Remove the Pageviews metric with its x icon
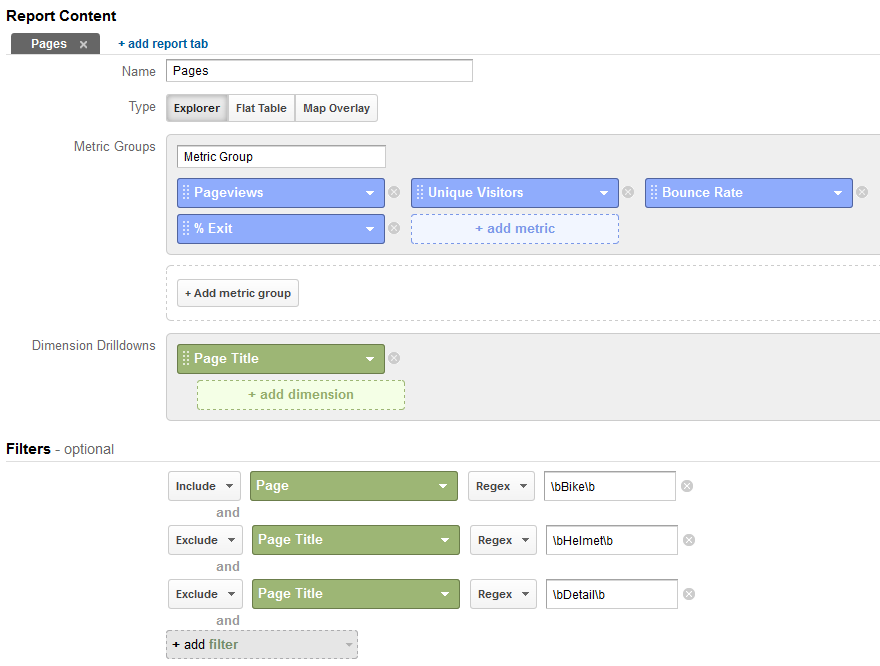The width and height of the screenshot is (880, 666). point(394,193)
